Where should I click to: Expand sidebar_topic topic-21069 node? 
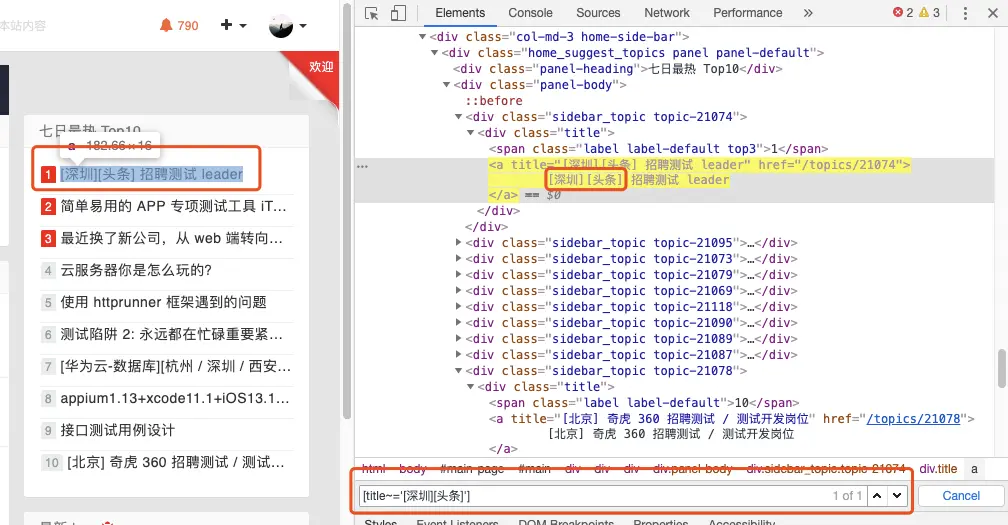(x=458, y=291)
